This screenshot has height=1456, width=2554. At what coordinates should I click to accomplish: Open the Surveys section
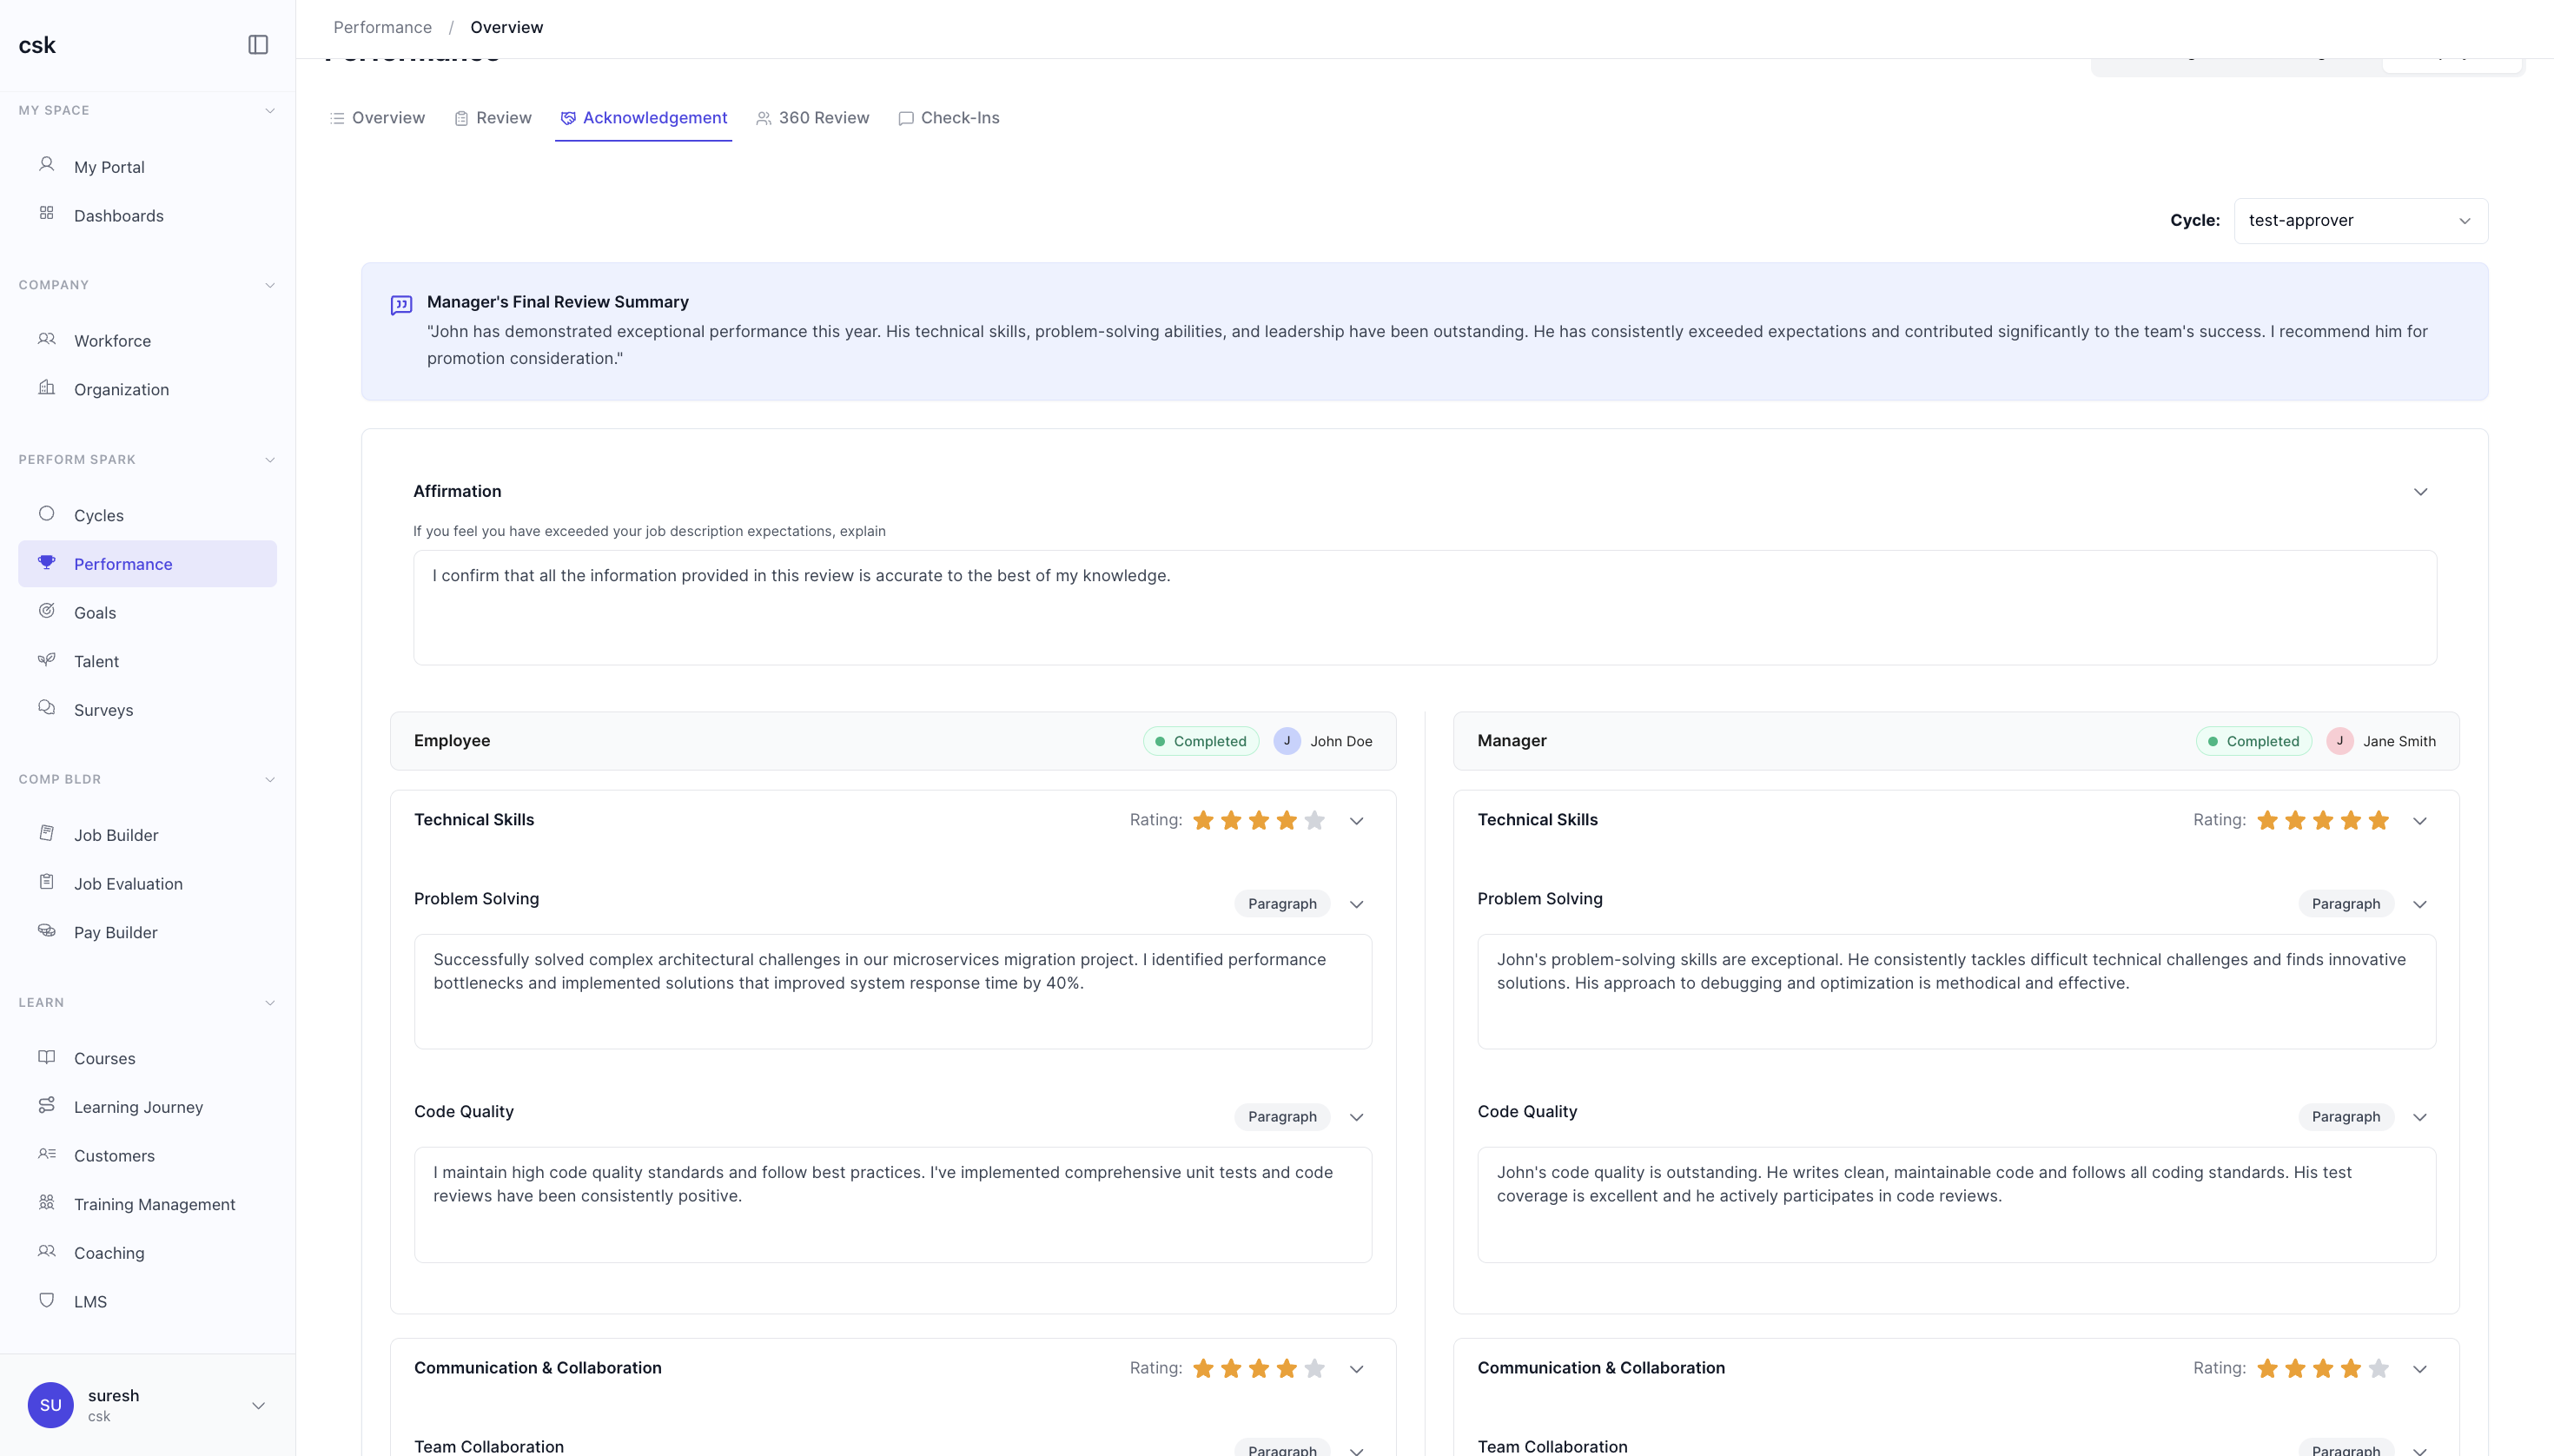[x=105, y=710]
